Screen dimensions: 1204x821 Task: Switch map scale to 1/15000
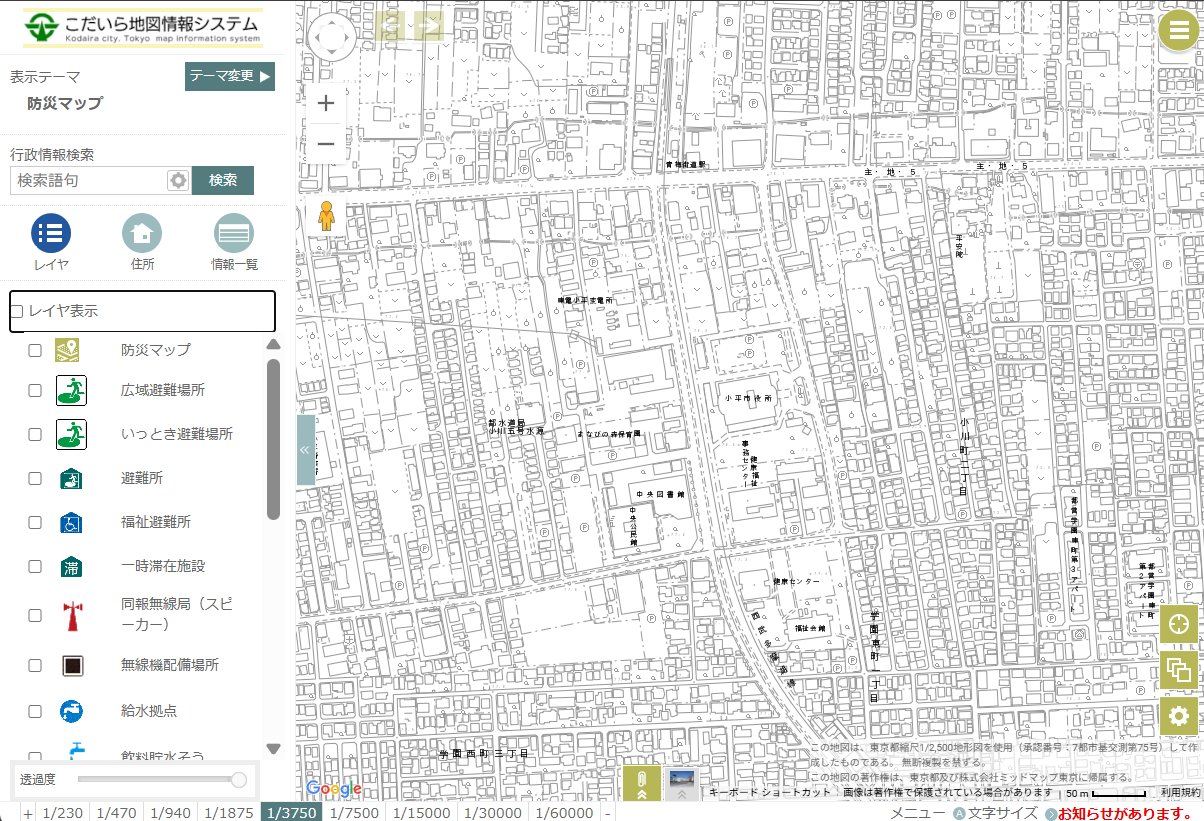click(x=420, y=813)
